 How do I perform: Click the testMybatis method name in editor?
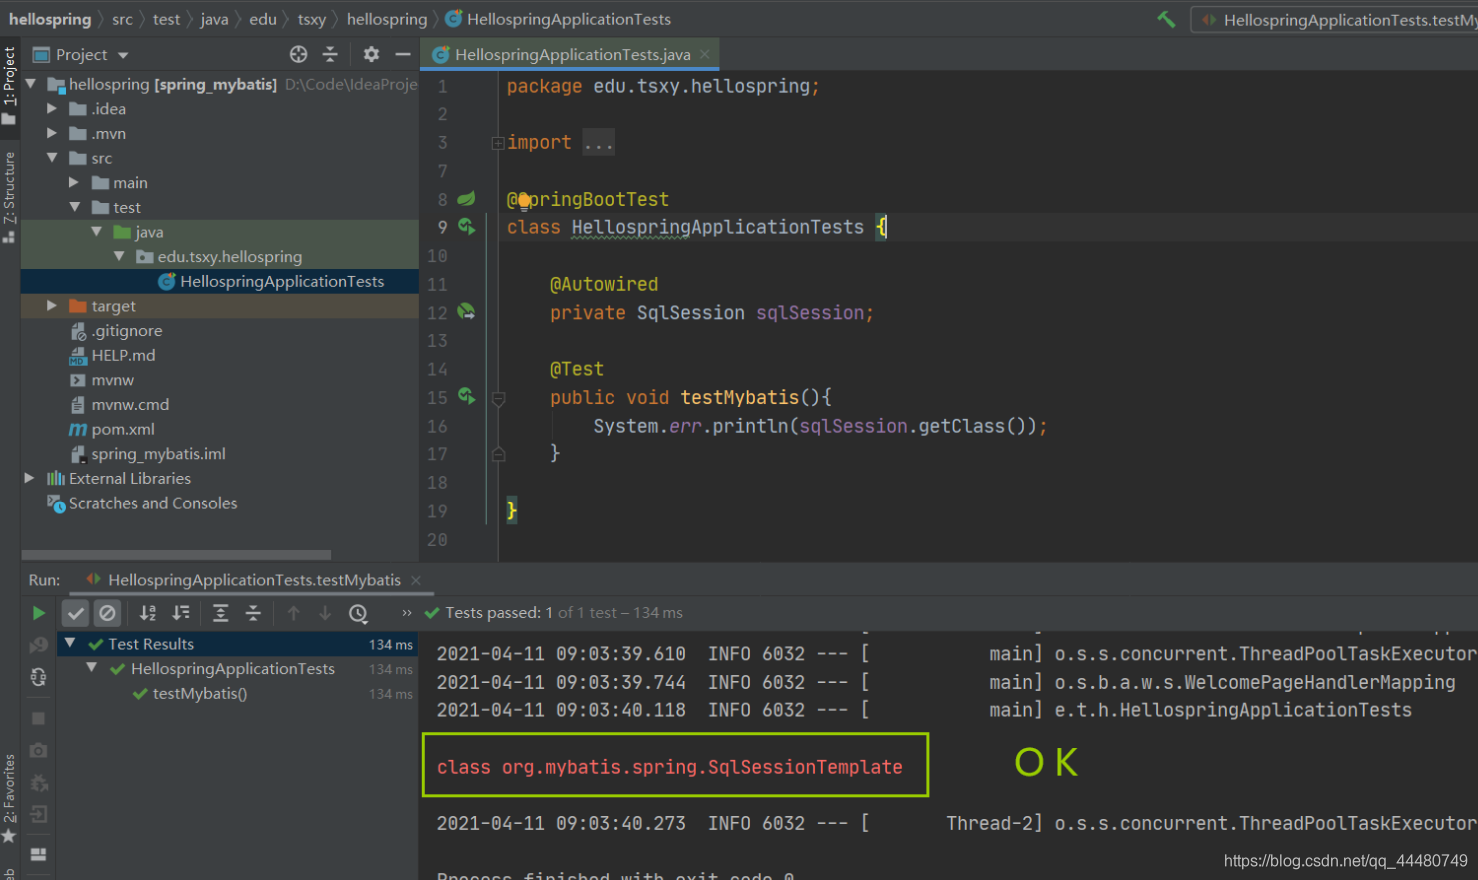(740, 397)
